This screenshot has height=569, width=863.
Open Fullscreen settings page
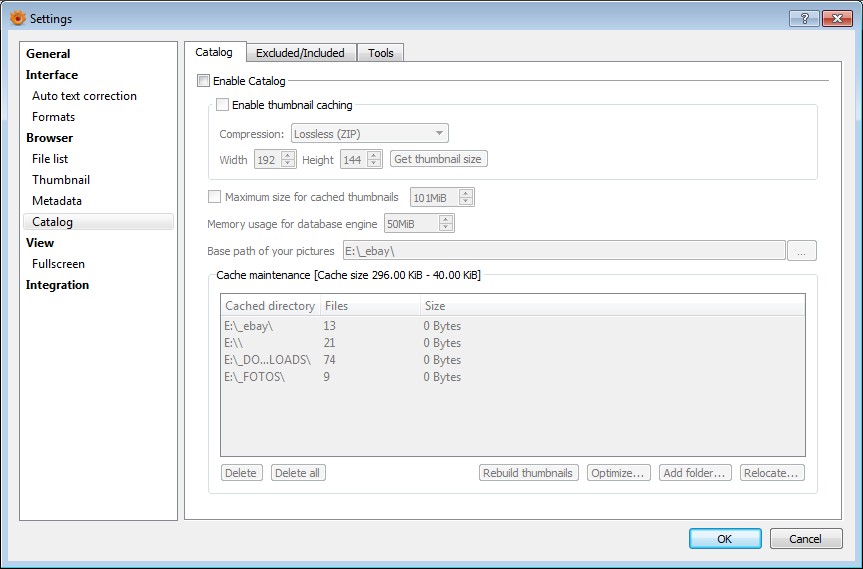58,264
